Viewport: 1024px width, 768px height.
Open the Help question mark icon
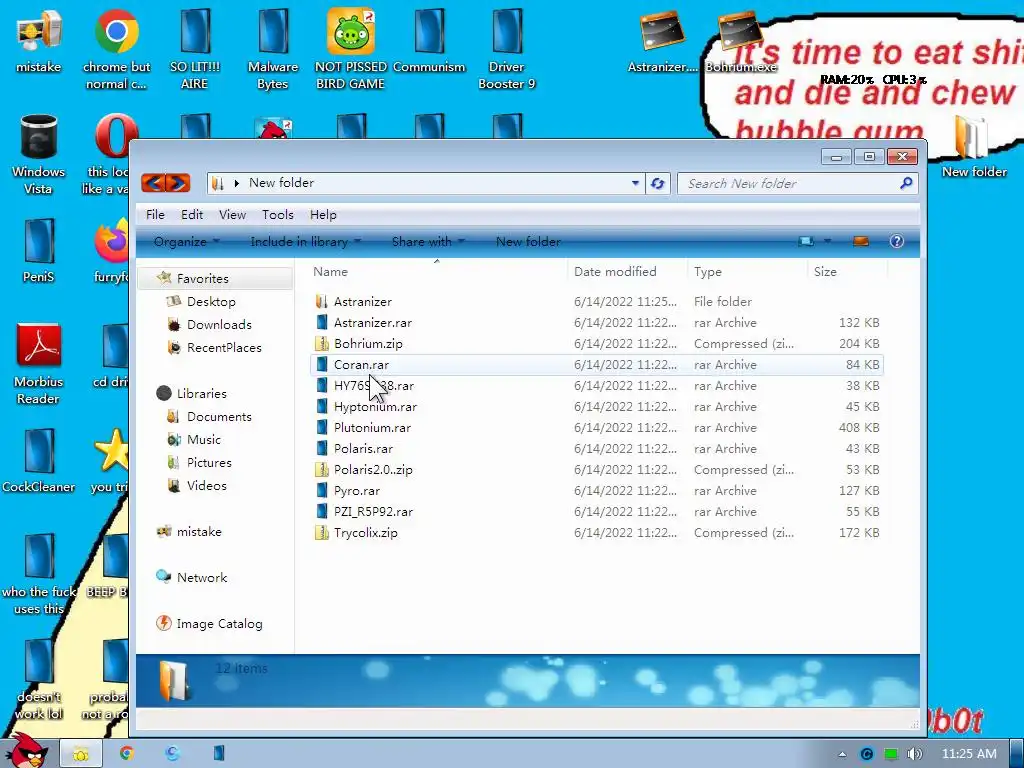tap(897, 241)
